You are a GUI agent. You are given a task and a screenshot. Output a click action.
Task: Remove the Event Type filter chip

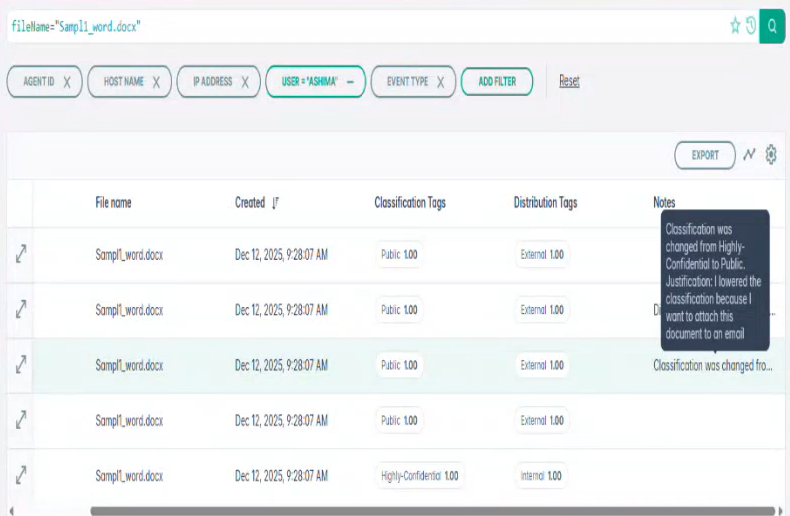(439, 82)
